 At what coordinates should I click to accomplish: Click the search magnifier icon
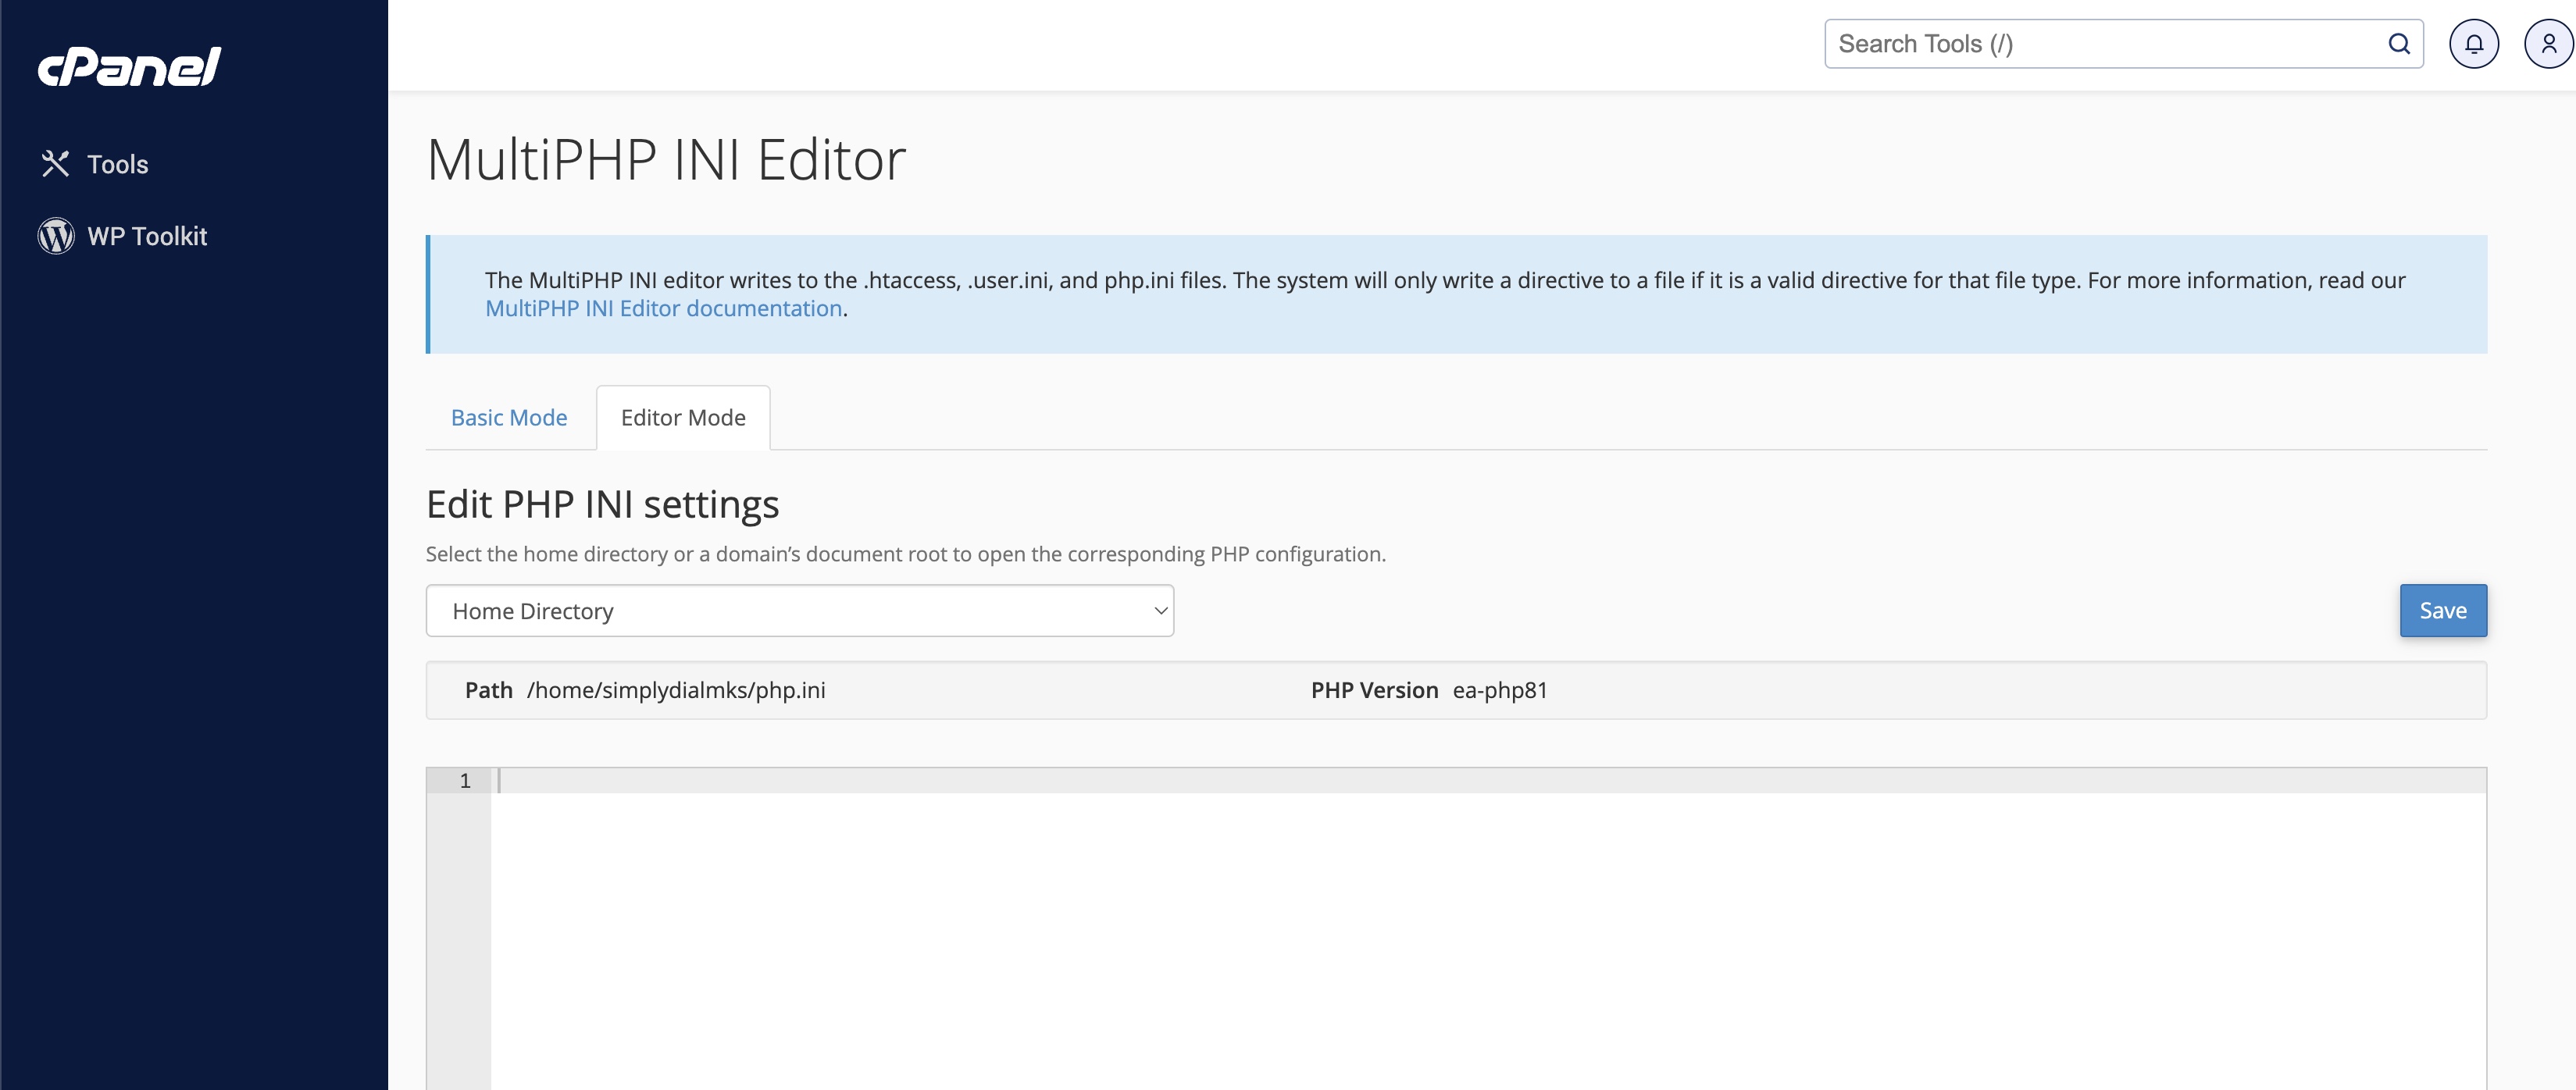[2398, 44]
